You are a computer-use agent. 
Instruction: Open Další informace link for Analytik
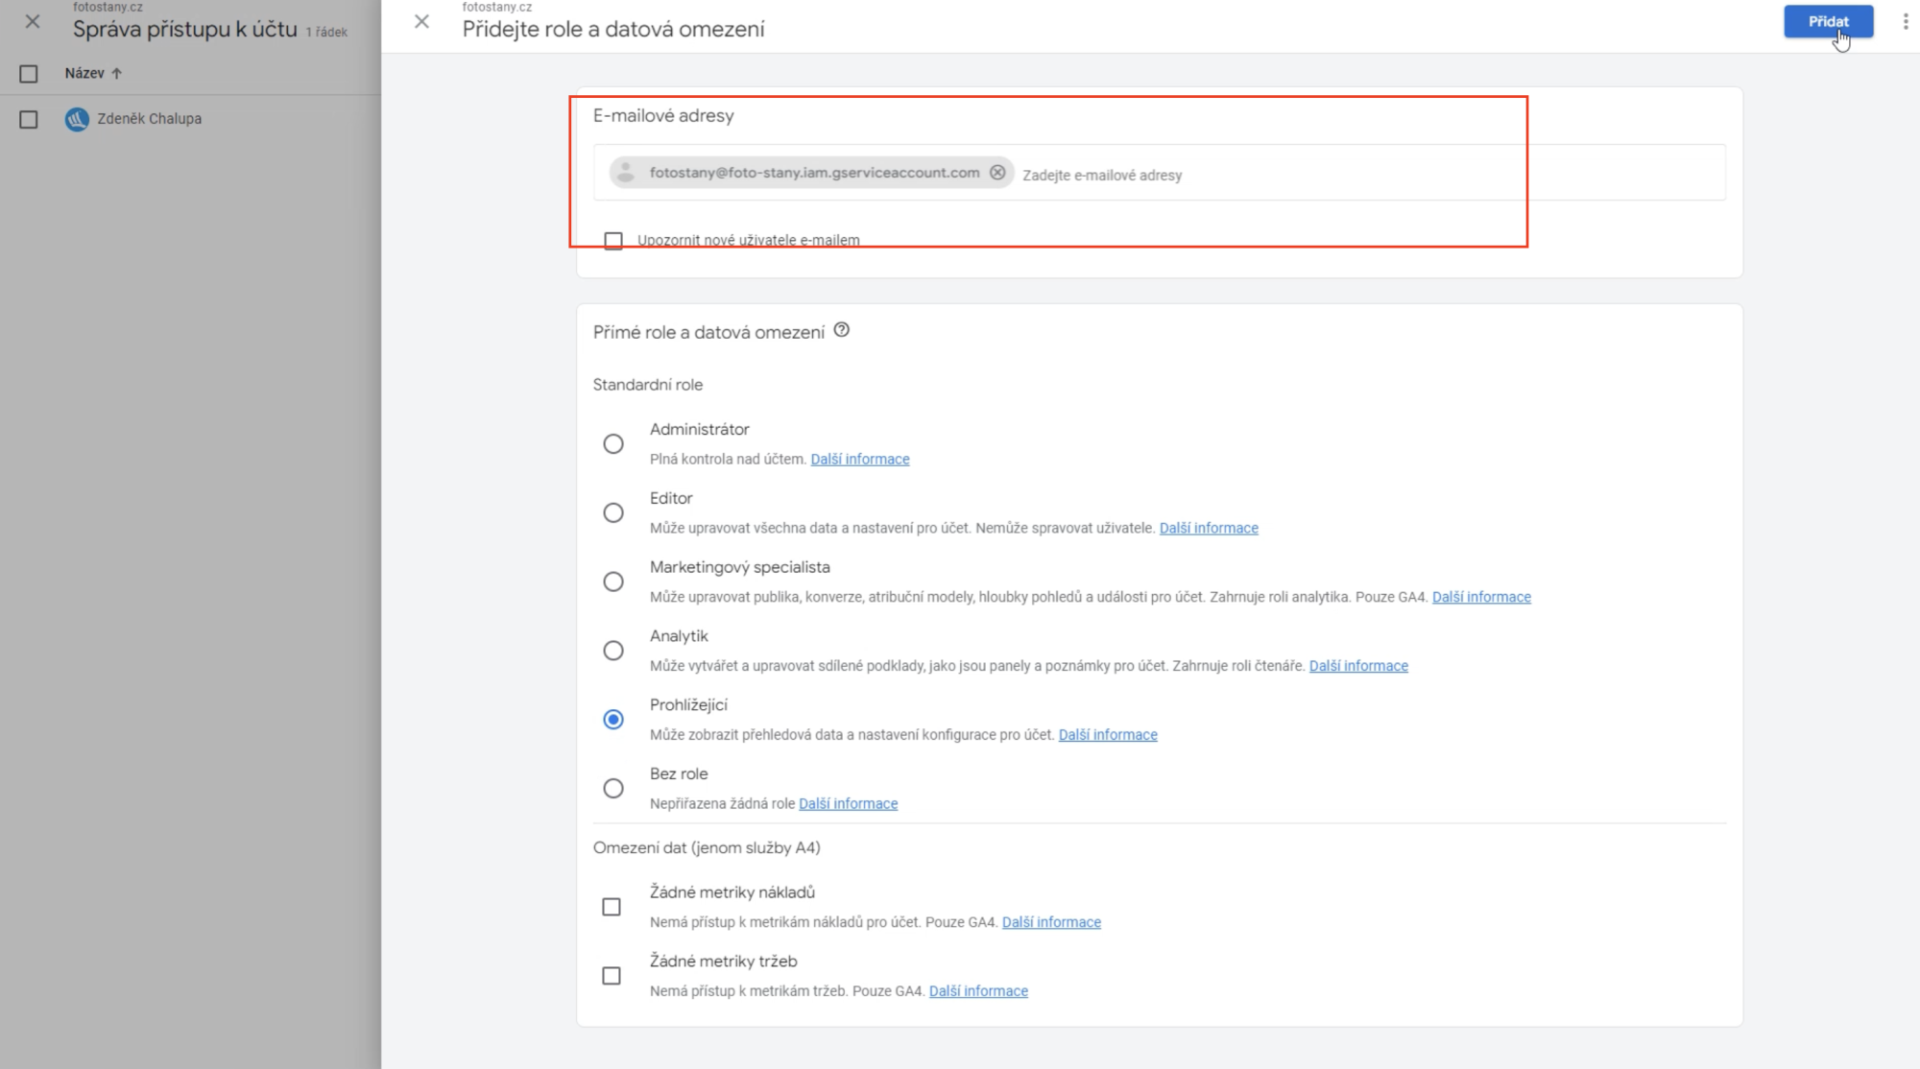pos(1358,666)
